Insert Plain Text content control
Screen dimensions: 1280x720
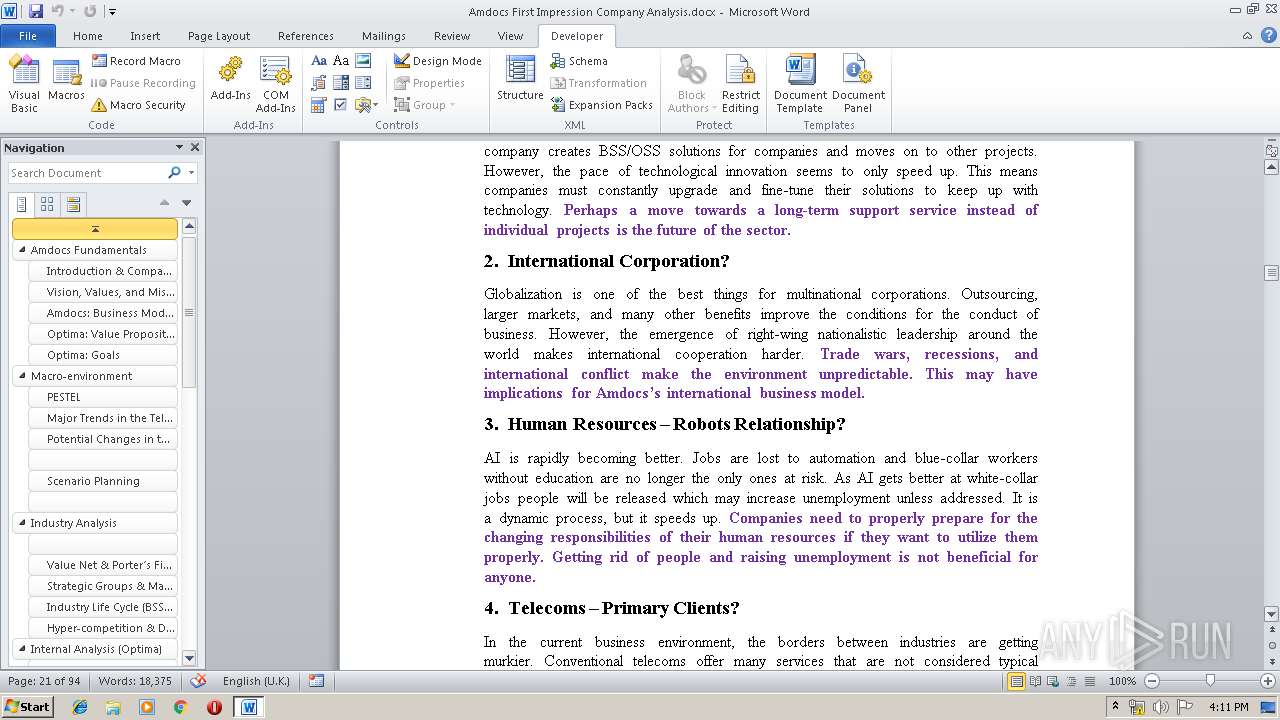pos(341,61)
